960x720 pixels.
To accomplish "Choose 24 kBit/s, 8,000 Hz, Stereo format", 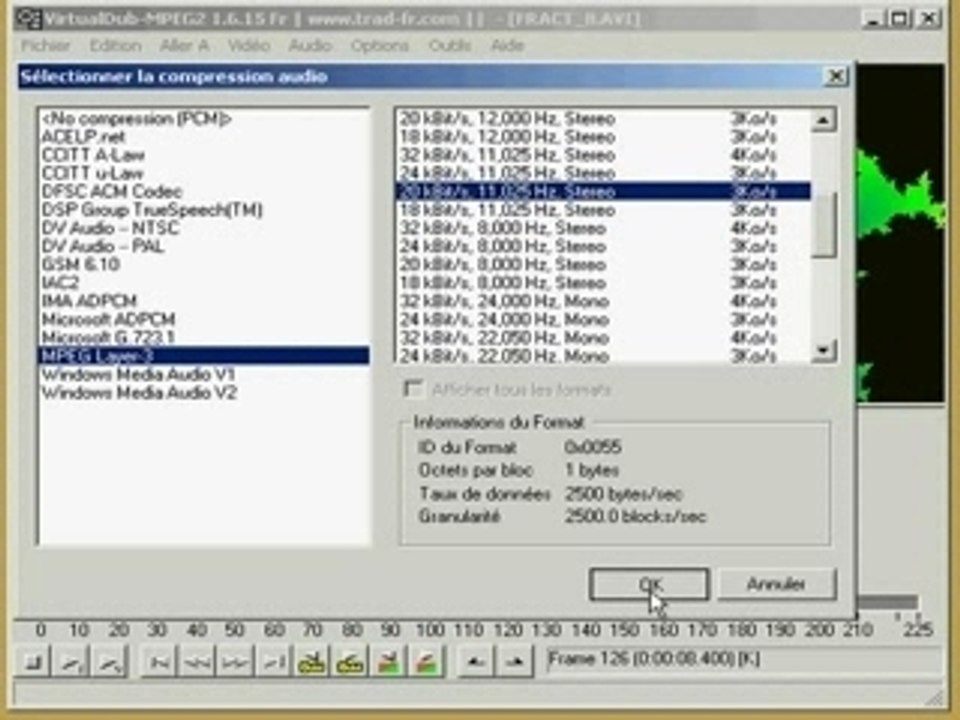I will tap(603, 247).
